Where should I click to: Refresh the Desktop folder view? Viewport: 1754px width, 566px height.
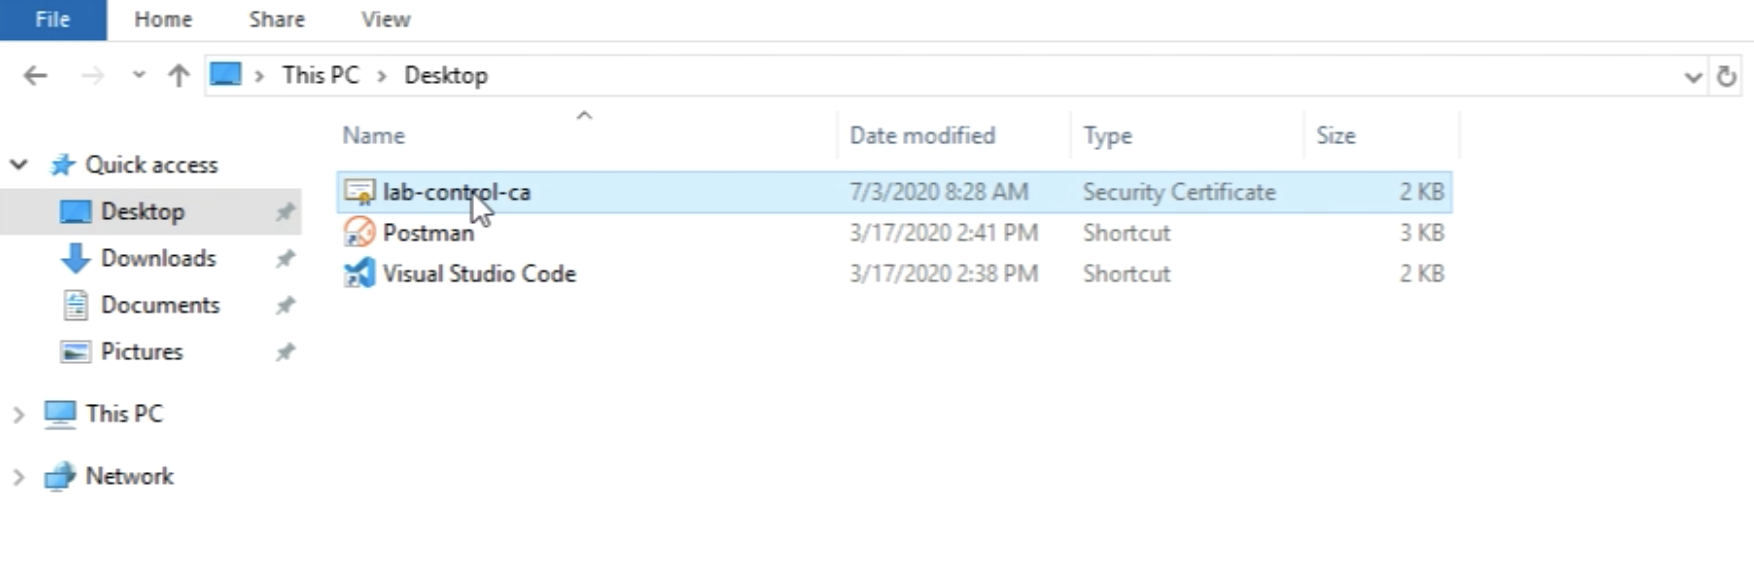[1726, 76]
